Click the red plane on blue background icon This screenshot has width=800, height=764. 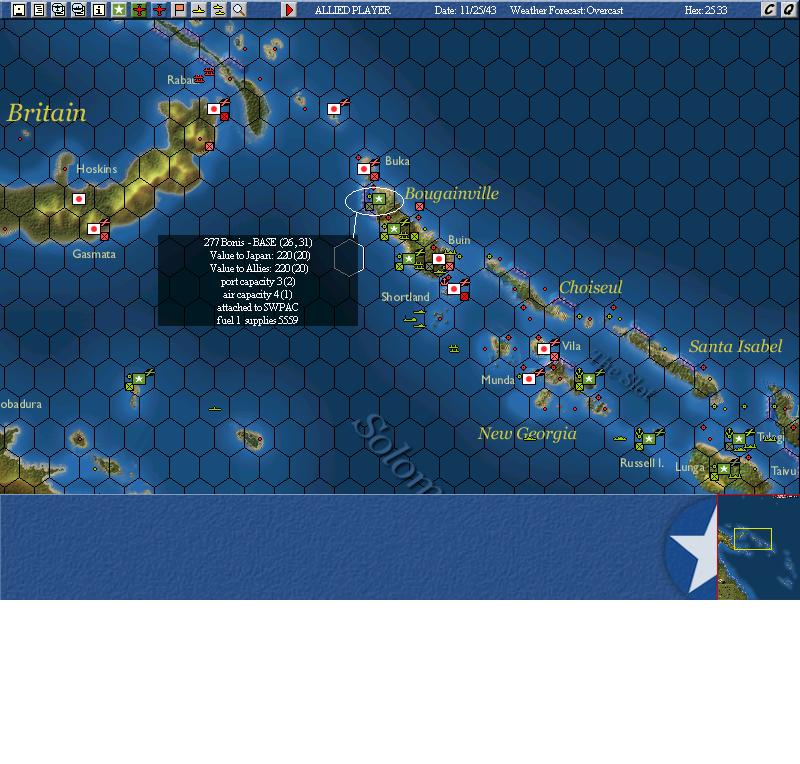[x=159, y=9]
